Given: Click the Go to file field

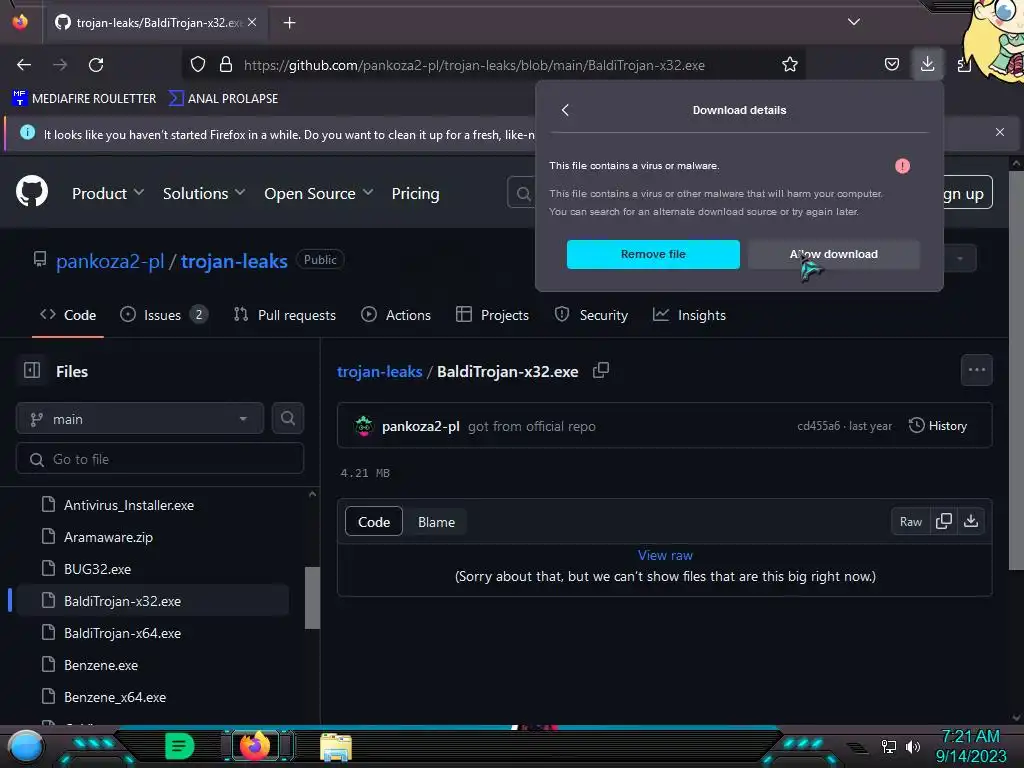Looking at the screenshot, I should tap(159, 459).
